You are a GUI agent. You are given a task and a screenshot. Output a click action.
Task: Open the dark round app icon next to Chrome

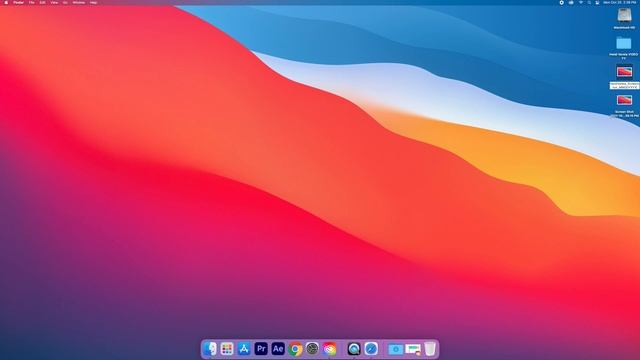[x=312, y=349]
